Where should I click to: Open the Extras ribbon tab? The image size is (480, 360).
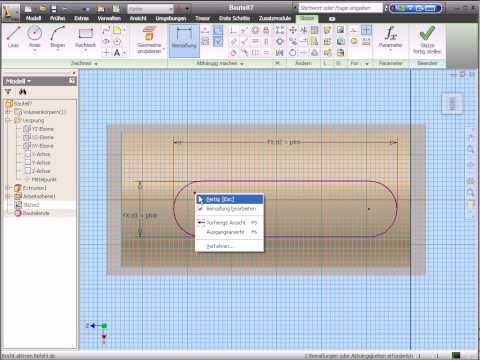click(x=82, y=18)
